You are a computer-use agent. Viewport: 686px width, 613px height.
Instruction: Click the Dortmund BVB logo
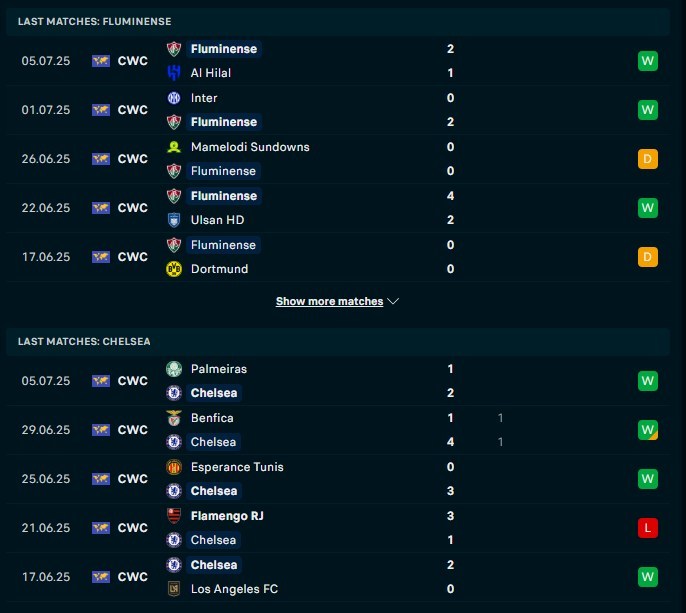click(174, 269)
